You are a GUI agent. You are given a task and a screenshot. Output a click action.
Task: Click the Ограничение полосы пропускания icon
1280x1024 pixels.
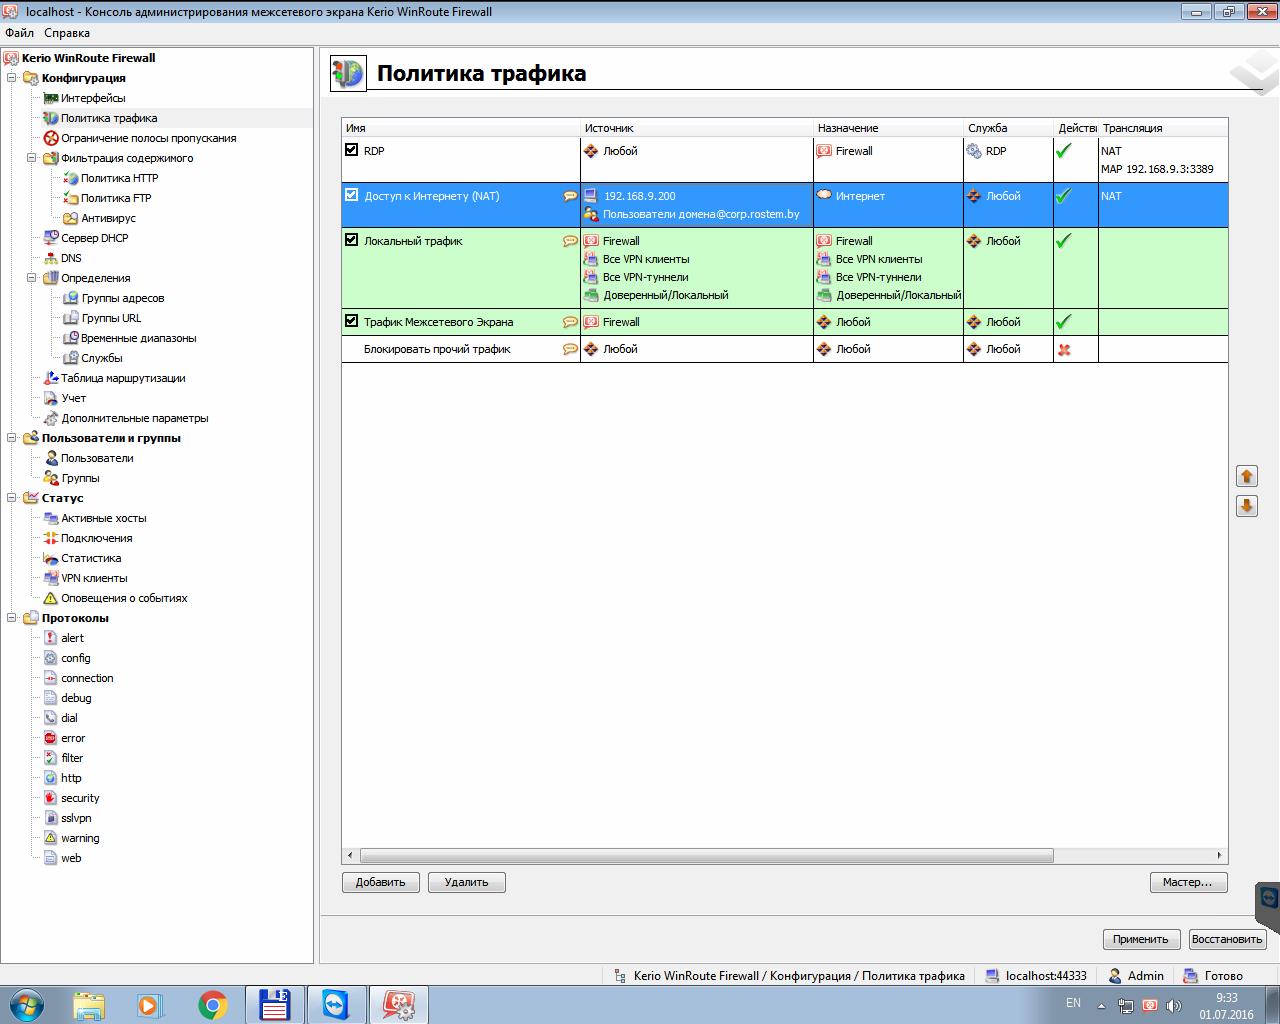(x=50, y=138)
